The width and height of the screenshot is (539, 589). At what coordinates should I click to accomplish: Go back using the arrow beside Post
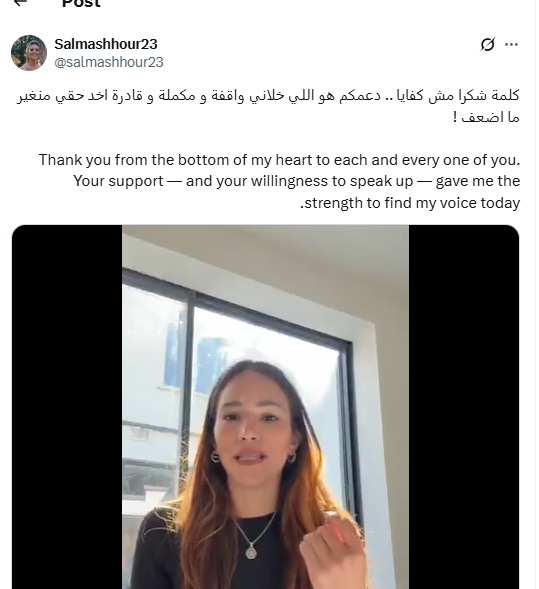point(20,2)
